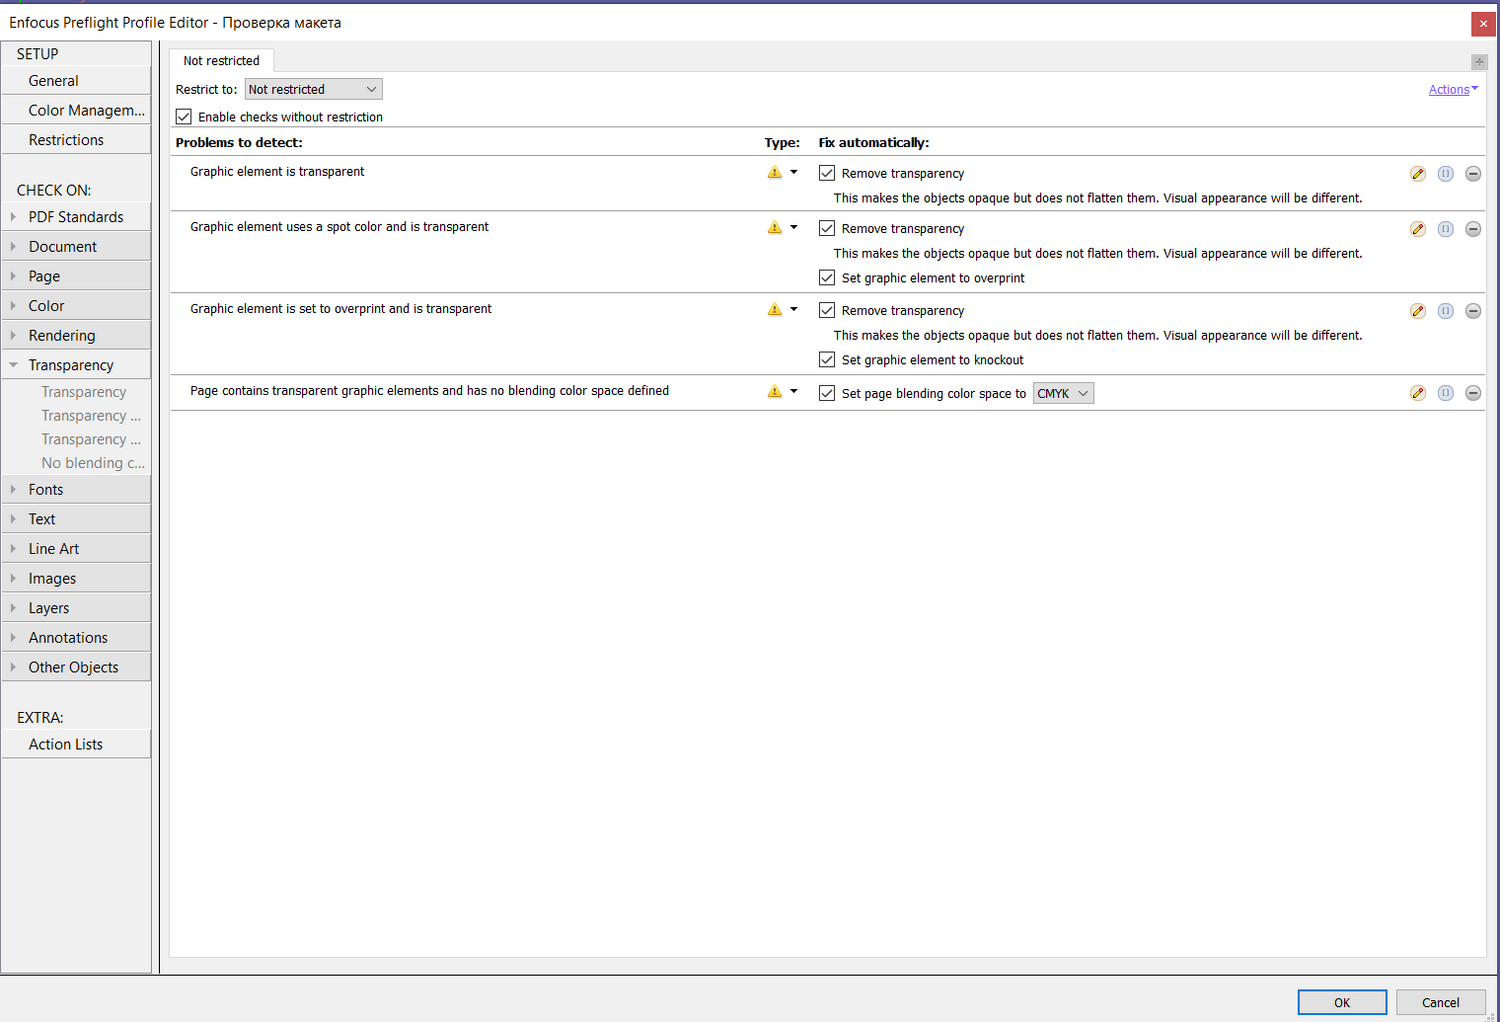This screenshot has width=1500, height=1022.
Task: Expand the Page category
Action: click(13, 276)
